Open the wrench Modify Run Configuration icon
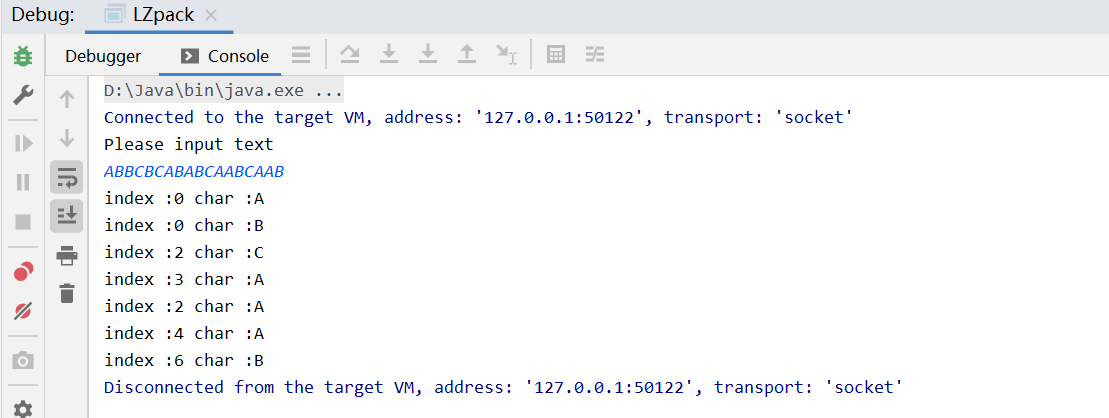Screen dimensions: 1109x418 tap(23, 94)
